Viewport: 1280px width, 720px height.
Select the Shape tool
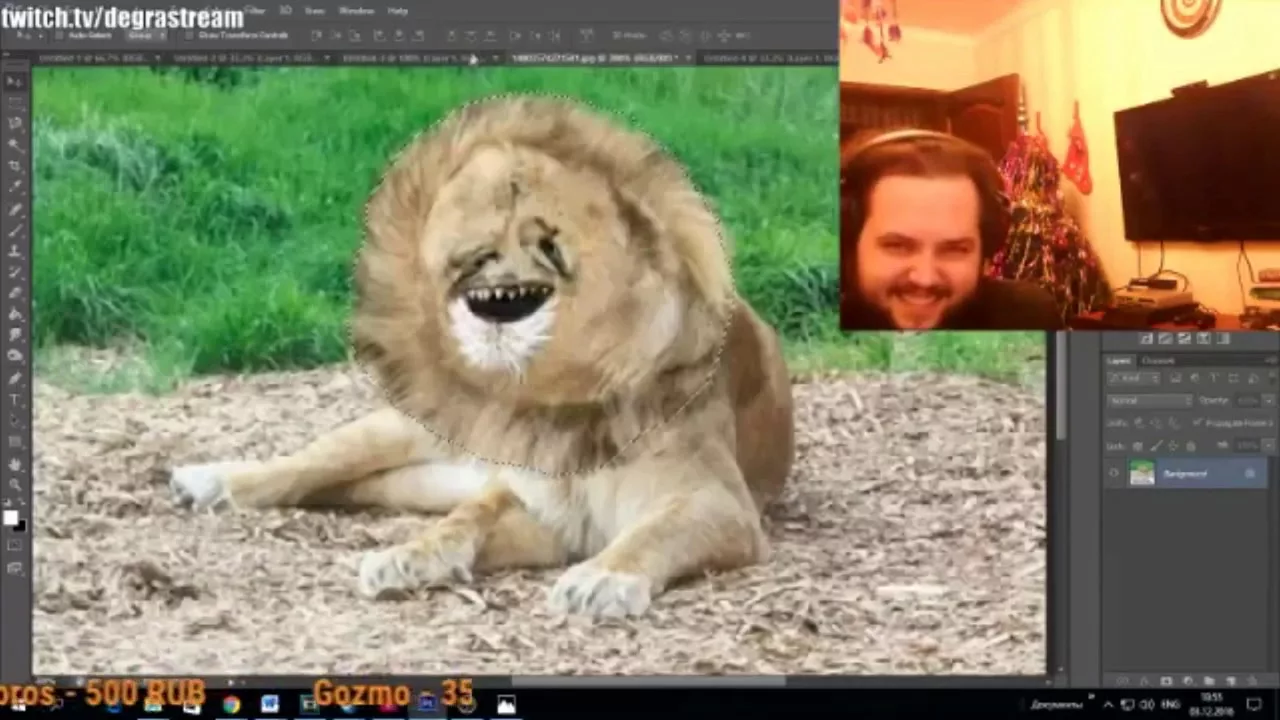click(x=15, y=443)
